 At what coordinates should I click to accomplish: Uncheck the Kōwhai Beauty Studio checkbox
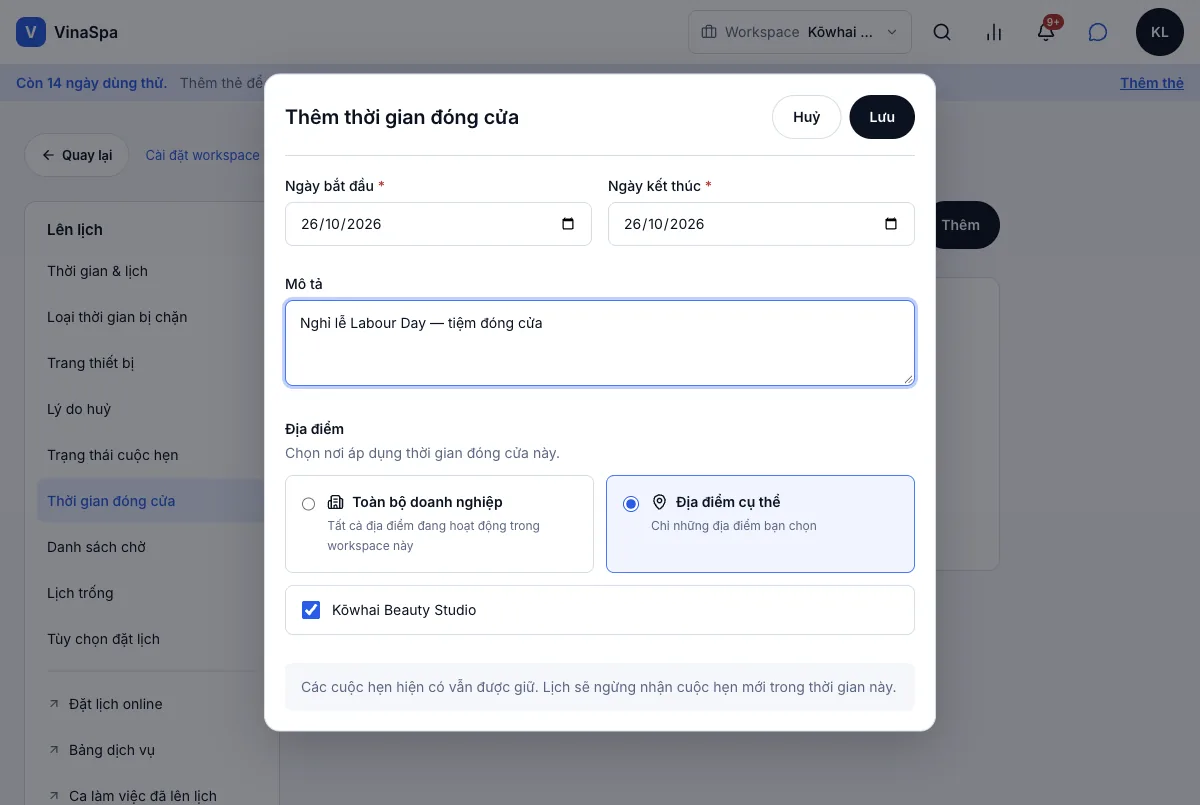(x=311, y=610)
